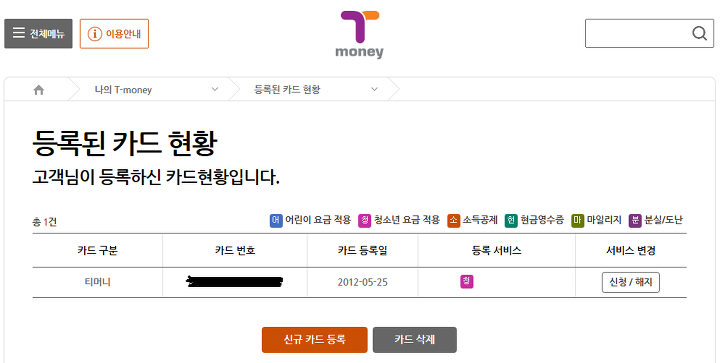Click the 어린이 요금 적용 legend badge
This screenshot has height=363, width=720.
pos(275,220)
